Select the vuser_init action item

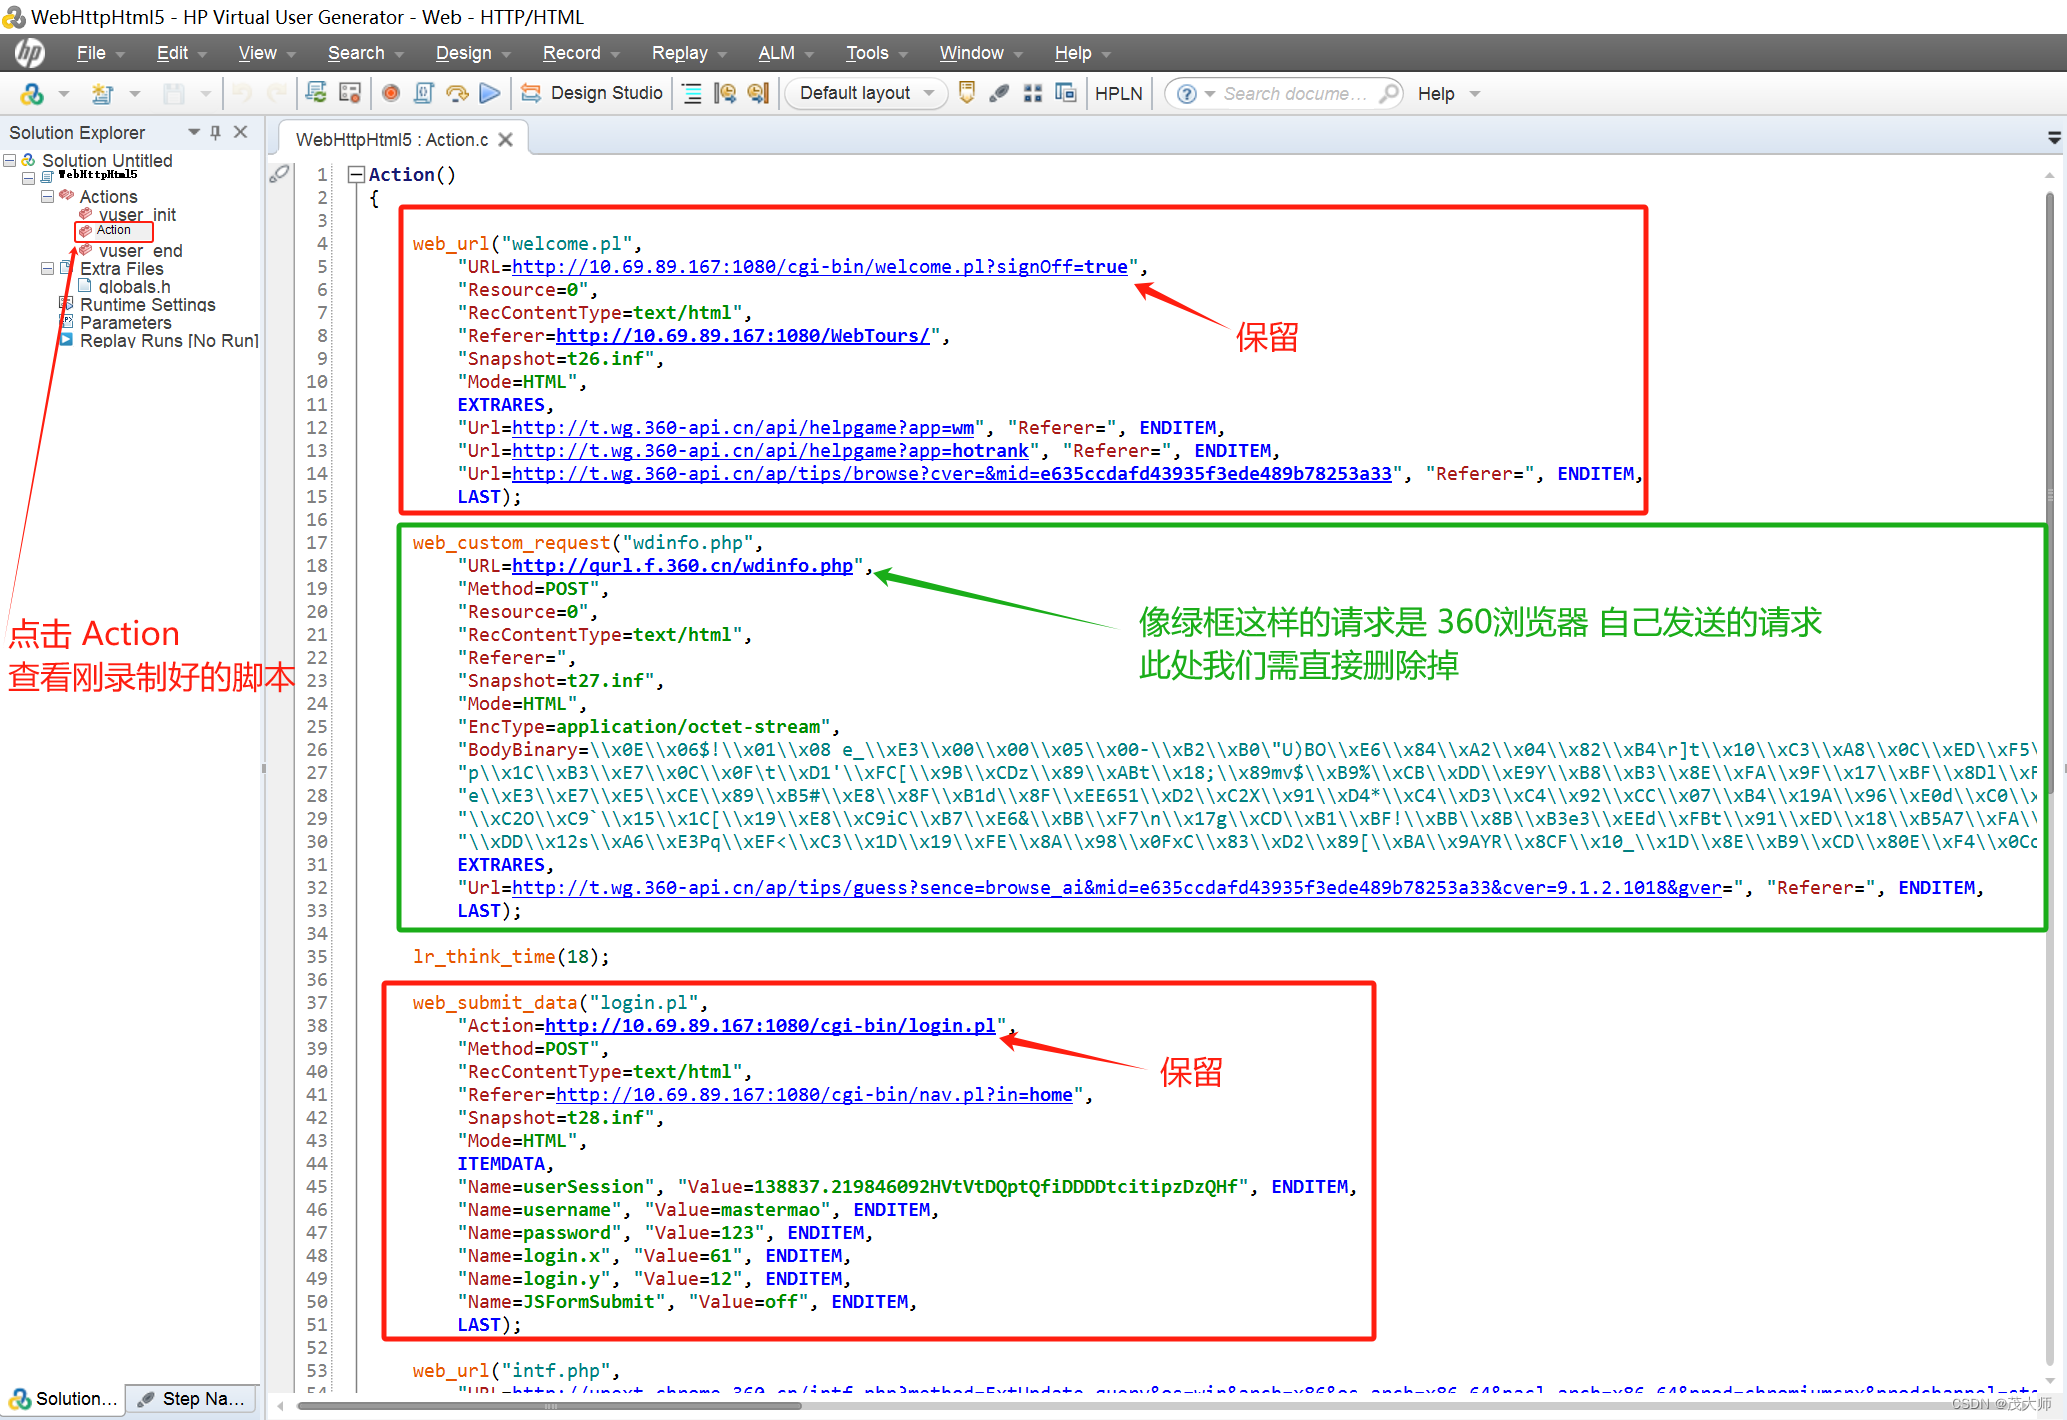point(137,214)
